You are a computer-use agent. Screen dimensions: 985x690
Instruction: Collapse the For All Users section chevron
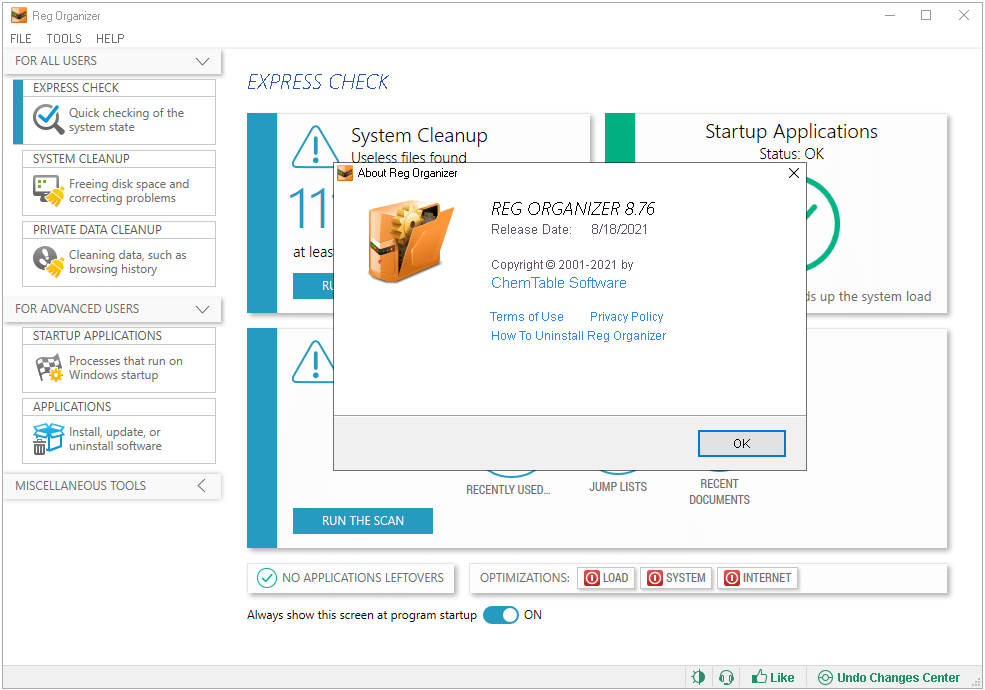click(x=202, y=61)
